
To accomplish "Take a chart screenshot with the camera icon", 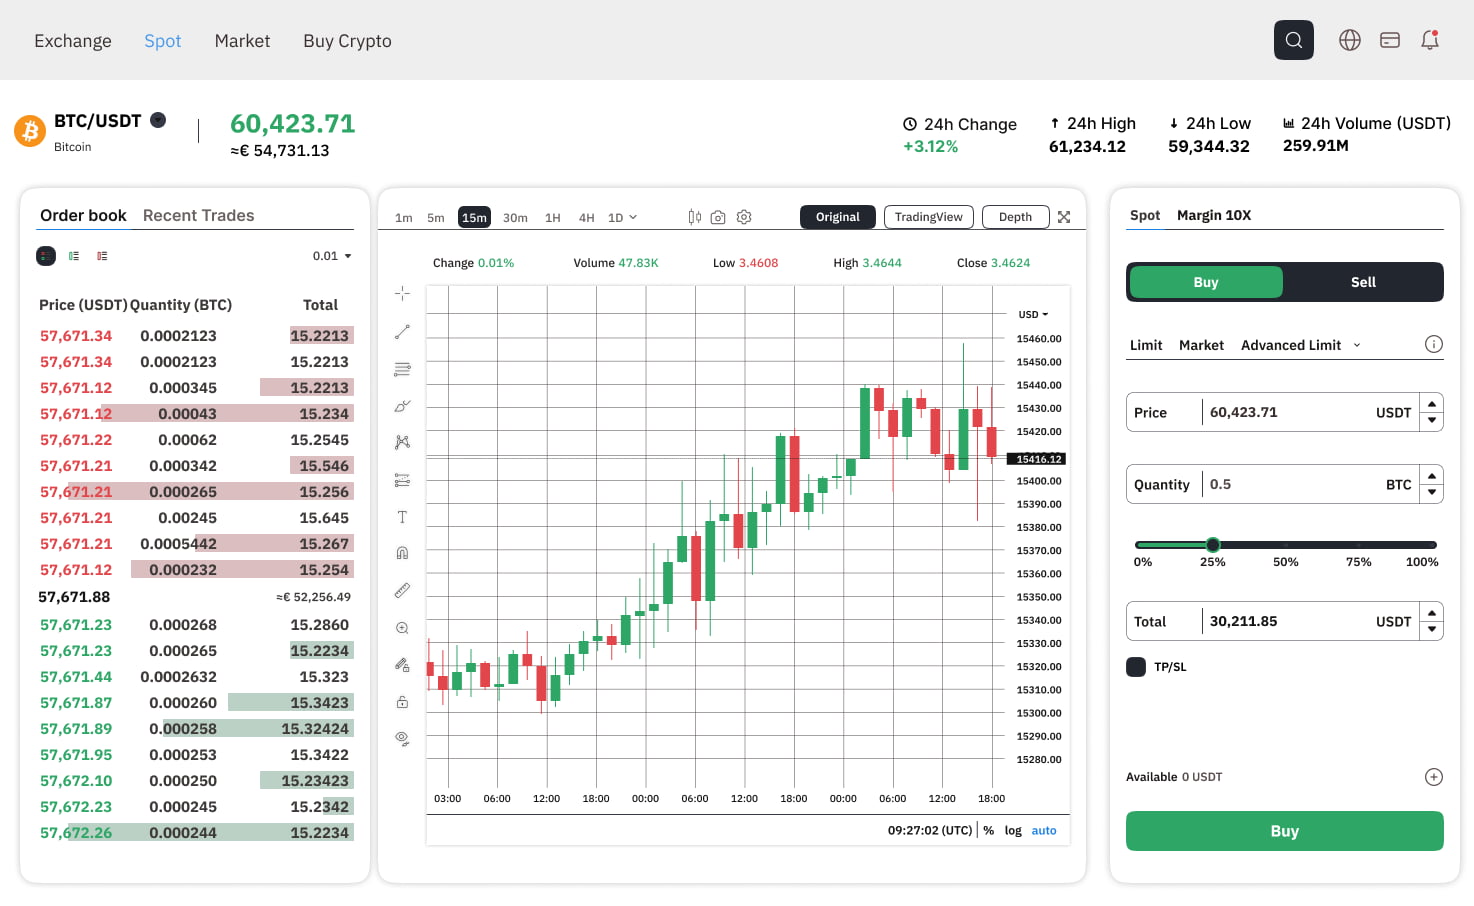I will tap(718, 216).
